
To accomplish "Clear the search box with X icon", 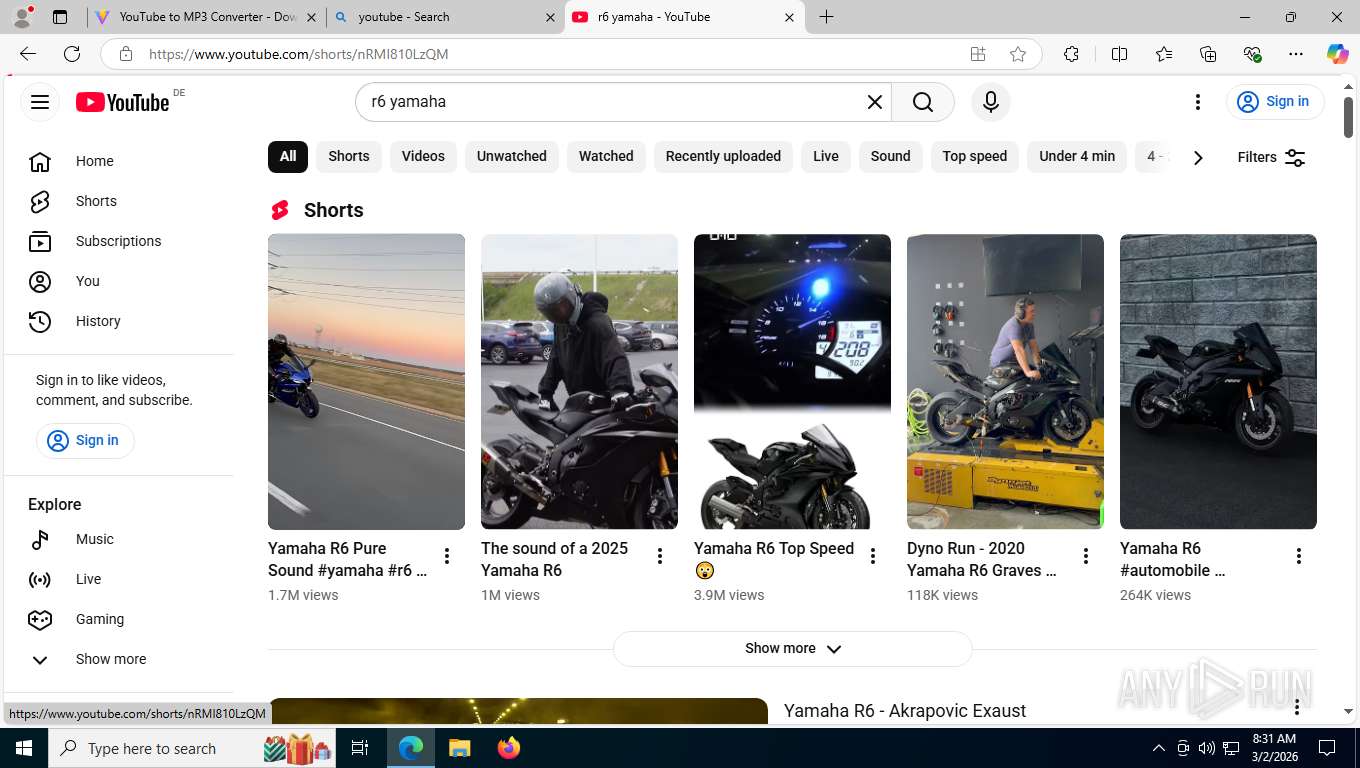I will 875,102.
